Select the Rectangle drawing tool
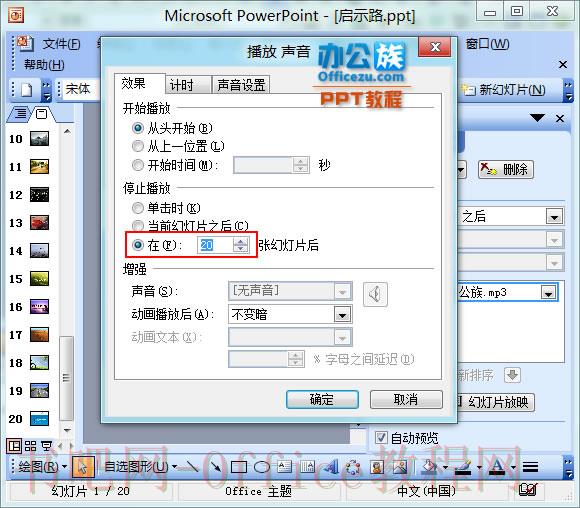The image size is (580, 508). (x=239, y=467)
